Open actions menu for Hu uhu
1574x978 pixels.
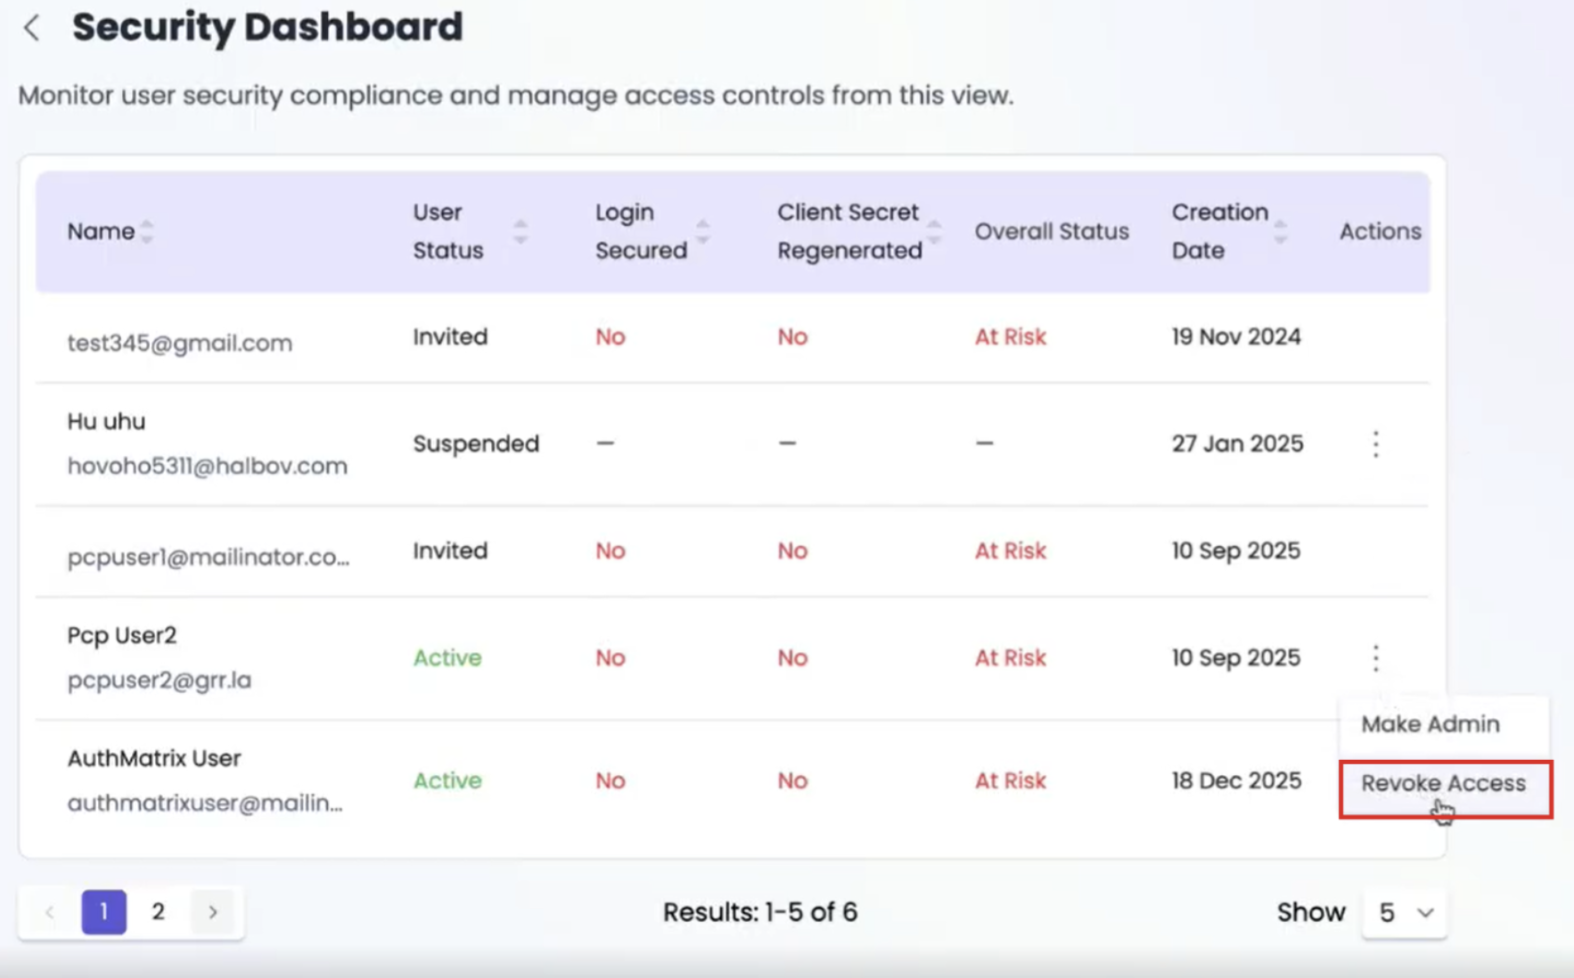point(1376,444)
